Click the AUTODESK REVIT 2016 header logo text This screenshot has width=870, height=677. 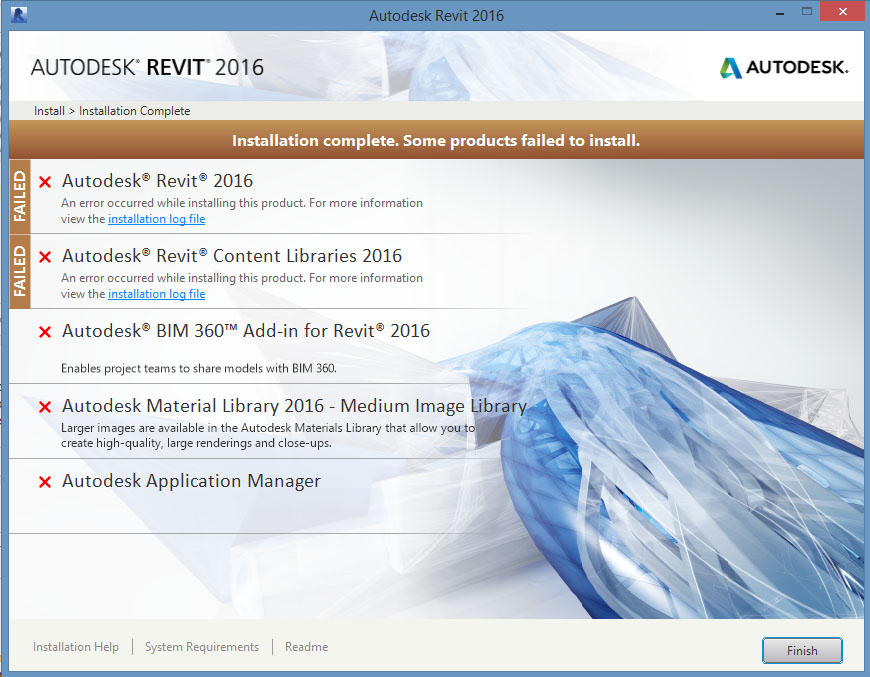(147, 67)
